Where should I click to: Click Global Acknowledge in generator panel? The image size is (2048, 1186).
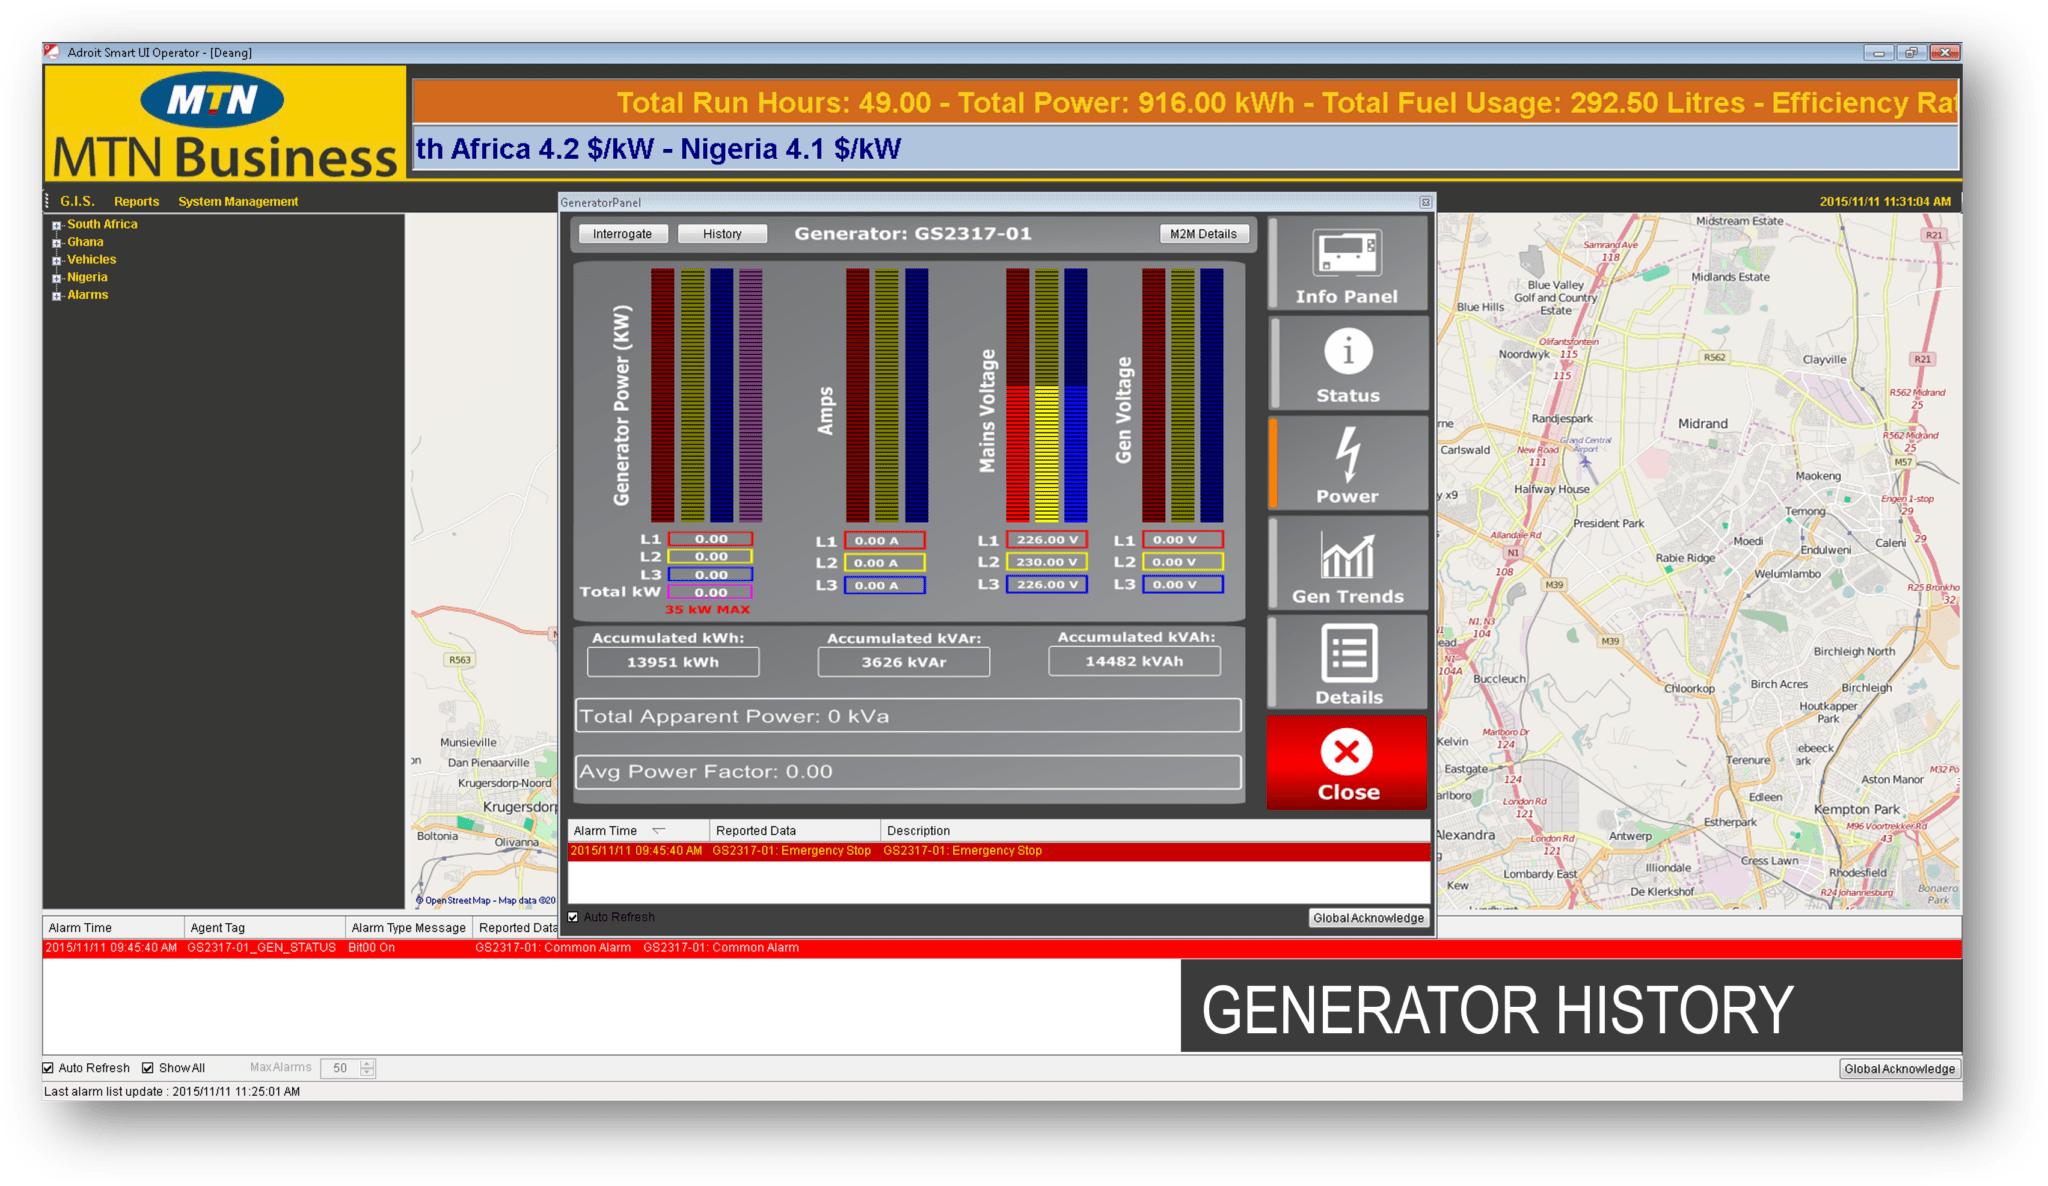click(x=1368, y=918)
